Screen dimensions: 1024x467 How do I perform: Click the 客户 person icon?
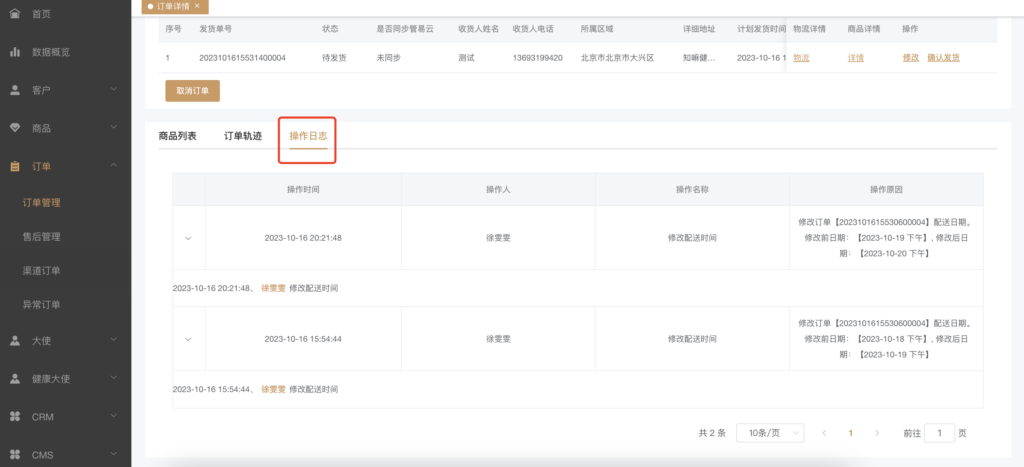[15, 90]
